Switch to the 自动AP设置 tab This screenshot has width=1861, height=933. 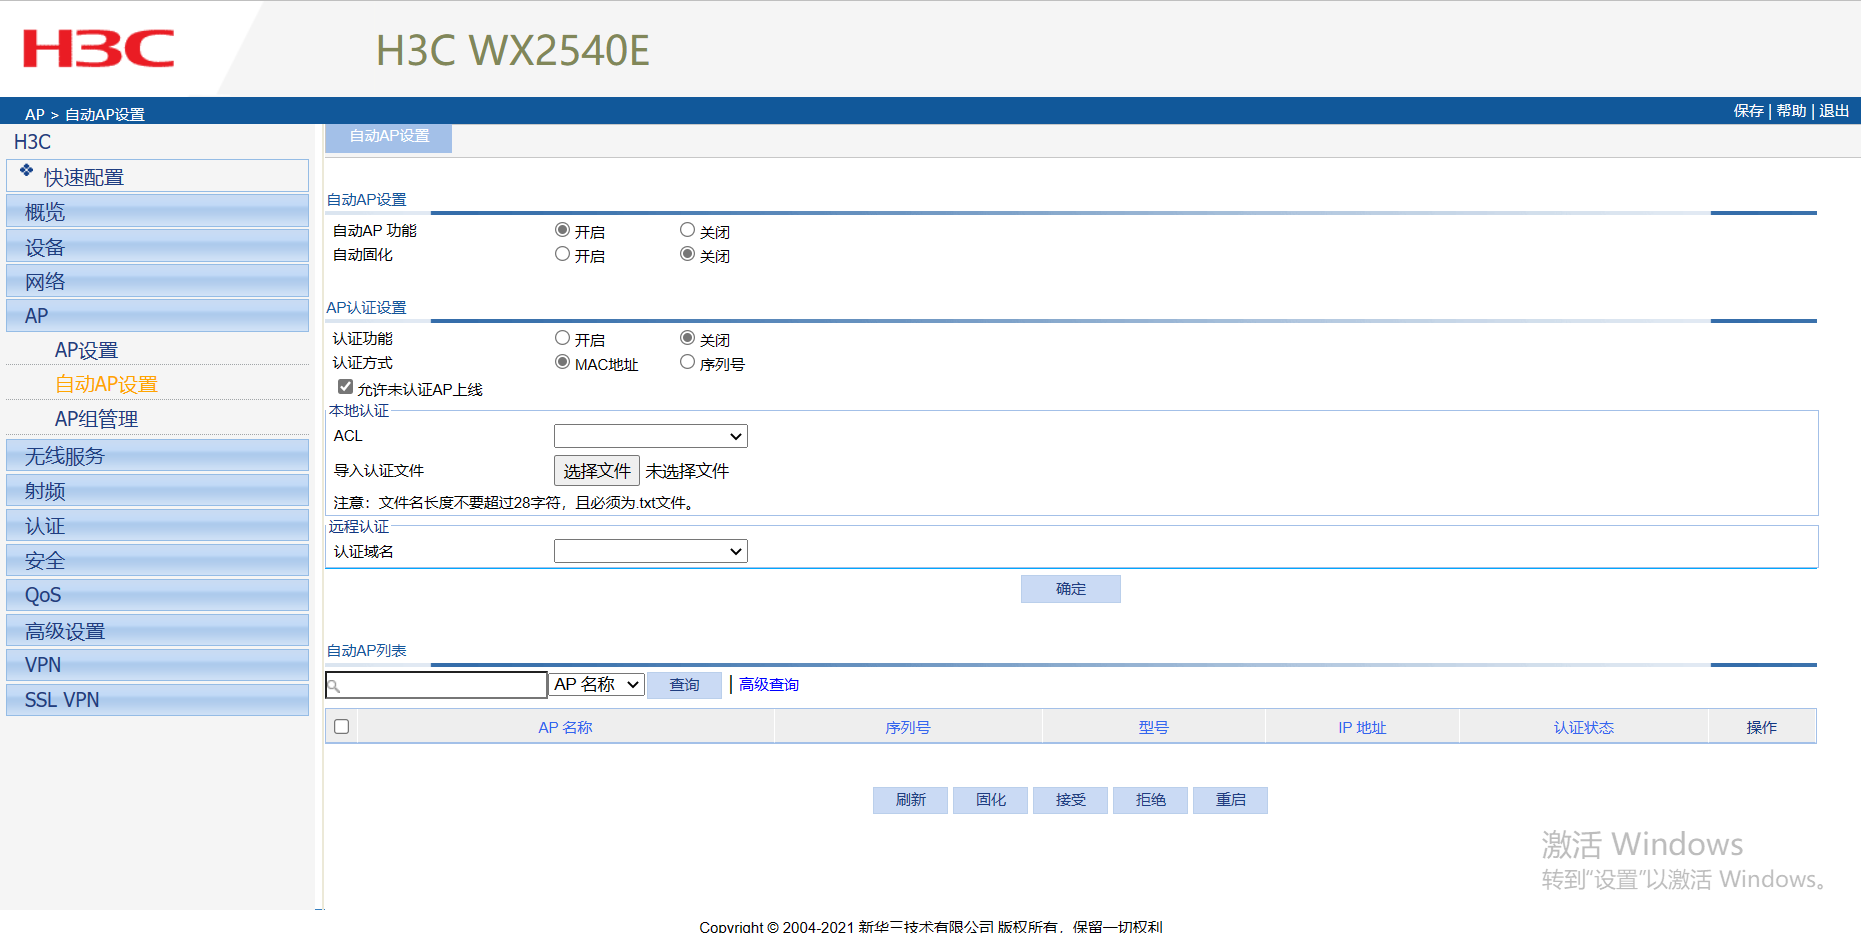[389, 137]
